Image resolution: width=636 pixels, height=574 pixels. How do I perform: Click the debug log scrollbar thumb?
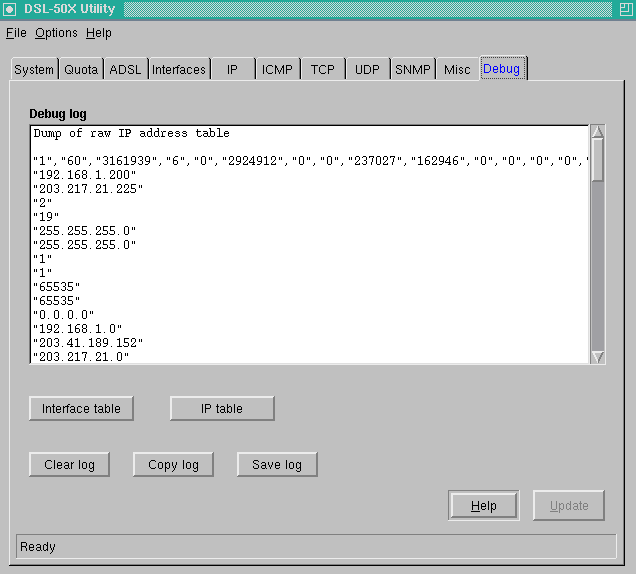coord(597,160)
